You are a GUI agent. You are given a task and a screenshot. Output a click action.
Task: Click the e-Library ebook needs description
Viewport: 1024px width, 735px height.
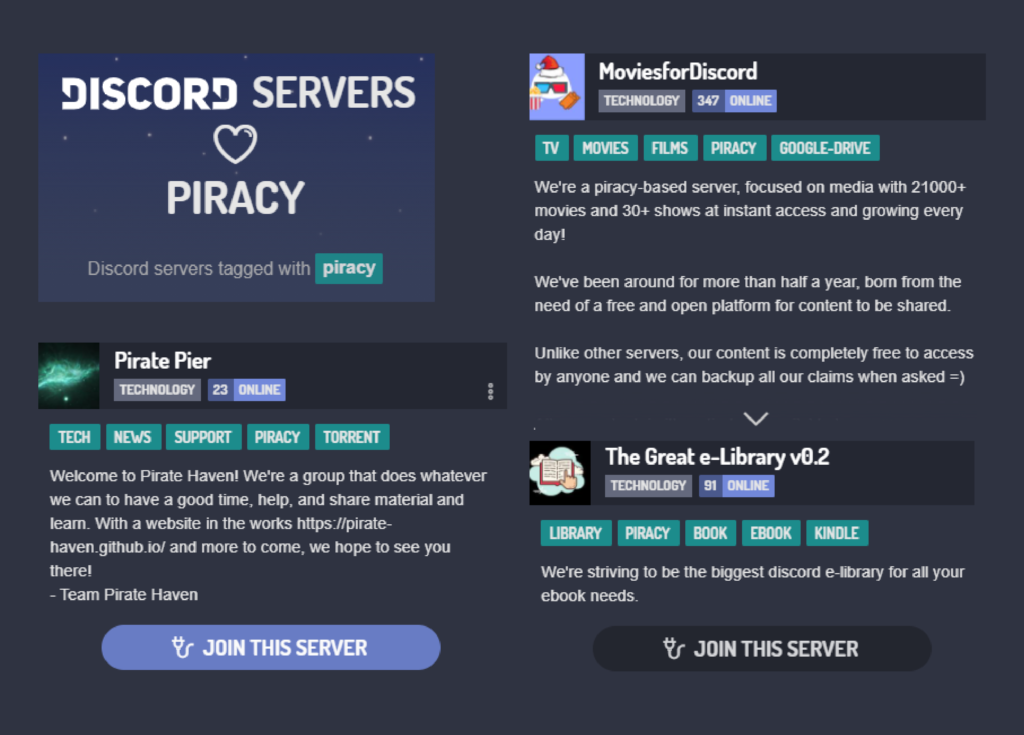(752, 584)
